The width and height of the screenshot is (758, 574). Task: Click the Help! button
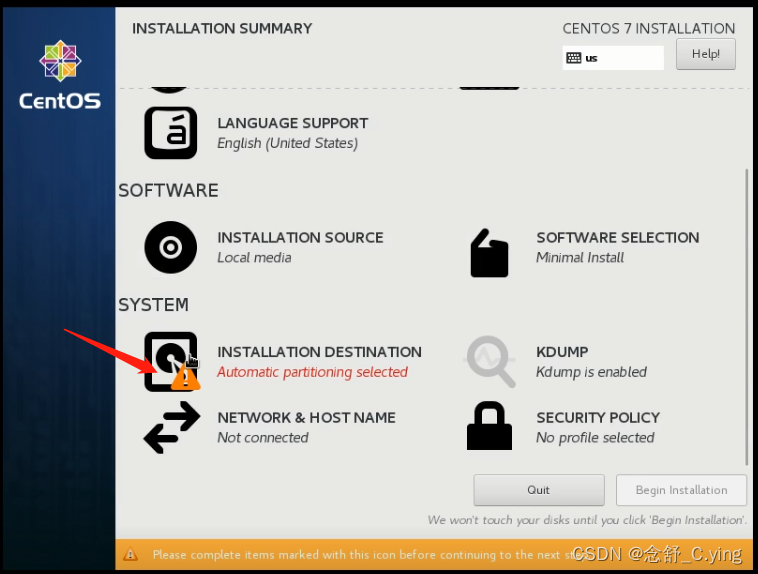click(x=706, y=54)
